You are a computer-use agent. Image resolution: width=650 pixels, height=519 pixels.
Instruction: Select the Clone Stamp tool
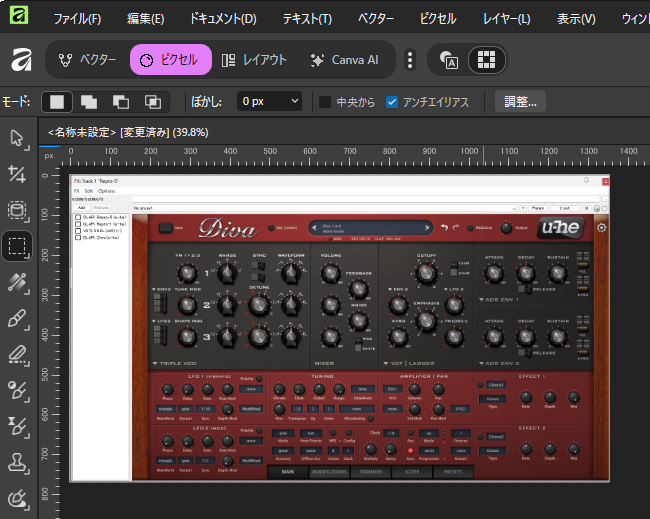[x=17, y=461]
